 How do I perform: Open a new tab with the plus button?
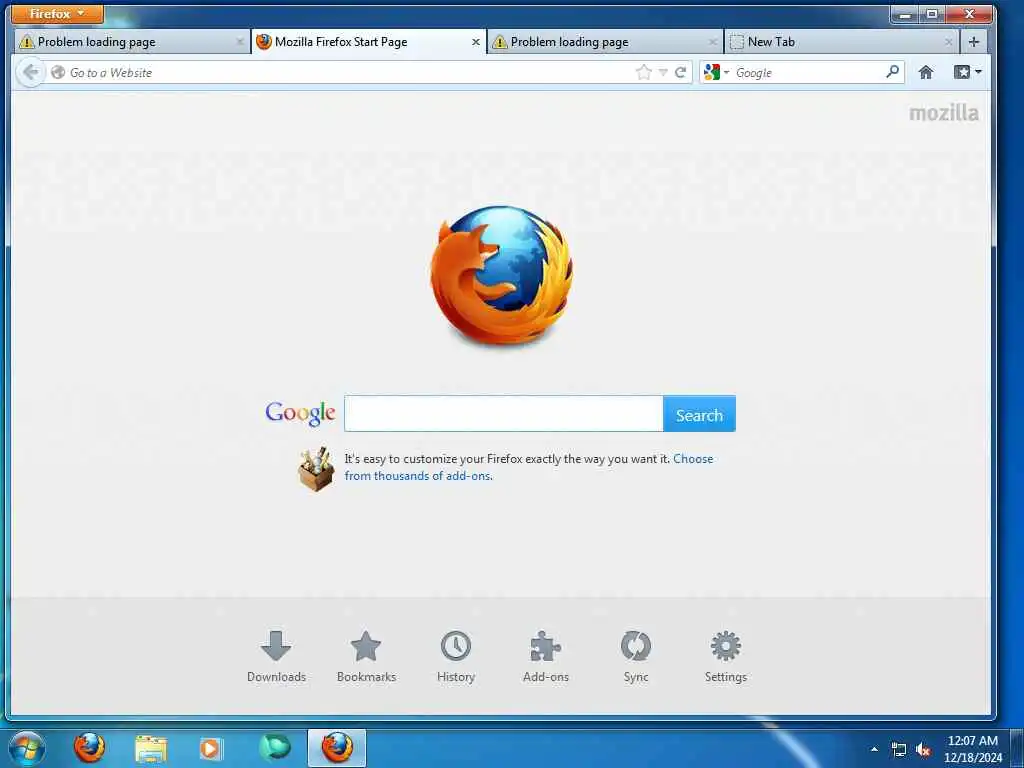974,42
